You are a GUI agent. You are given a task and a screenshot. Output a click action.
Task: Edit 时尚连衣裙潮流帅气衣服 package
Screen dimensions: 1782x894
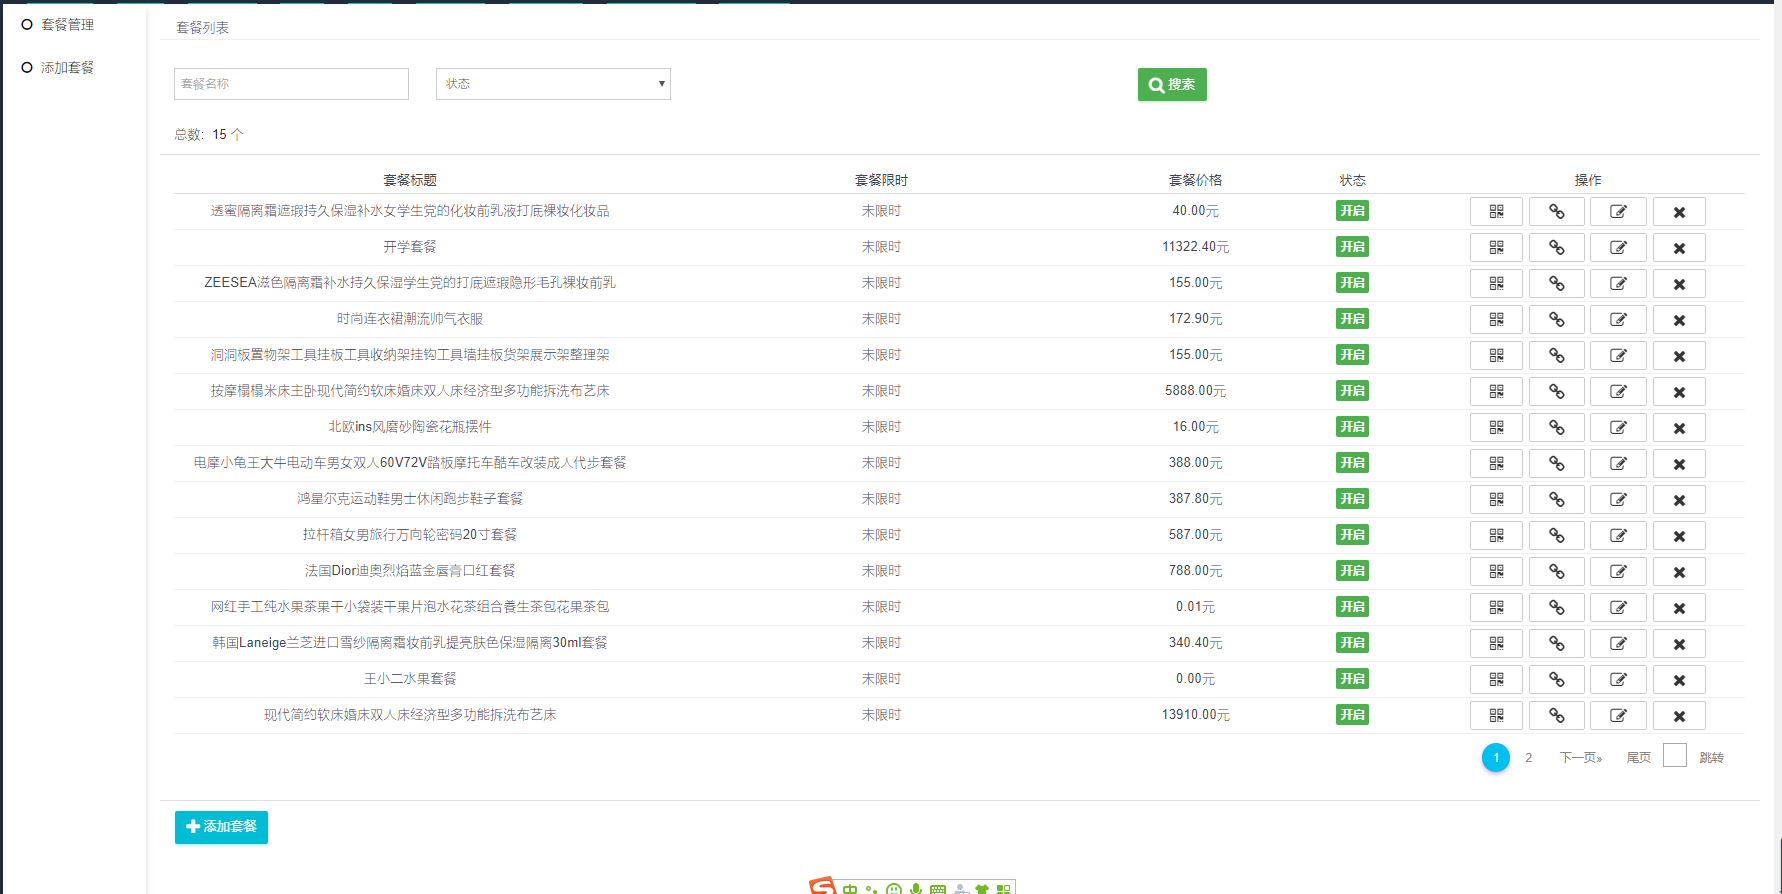(1618, 319)
